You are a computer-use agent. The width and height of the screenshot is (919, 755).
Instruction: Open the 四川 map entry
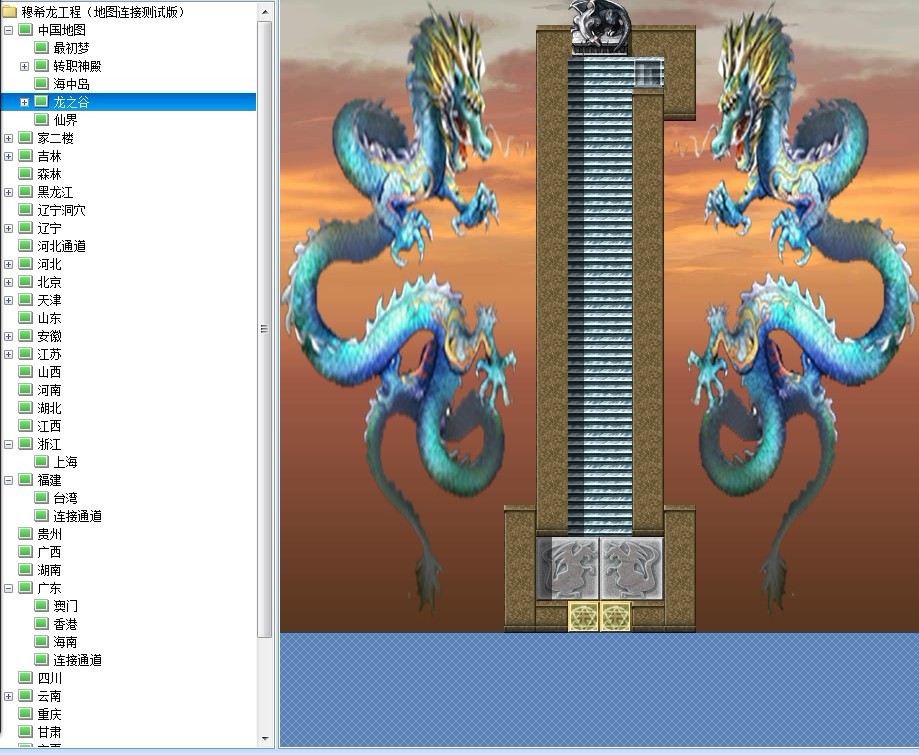(50, 678)
